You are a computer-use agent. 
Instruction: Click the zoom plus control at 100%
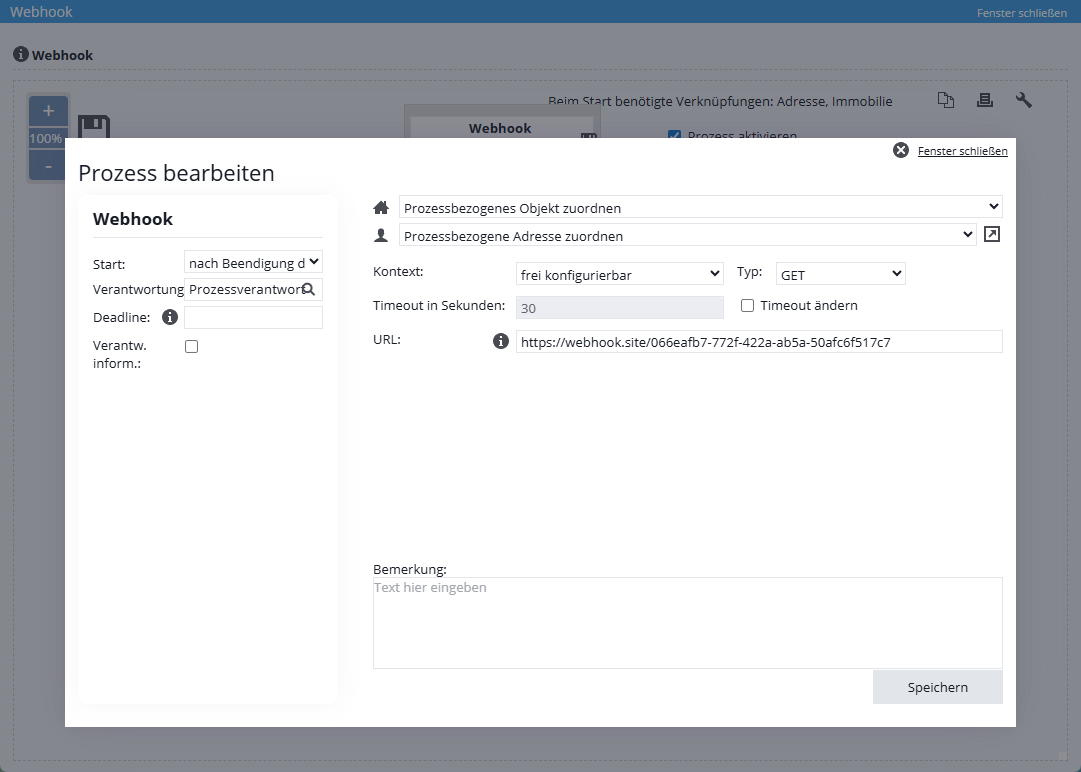coord(48,110)
